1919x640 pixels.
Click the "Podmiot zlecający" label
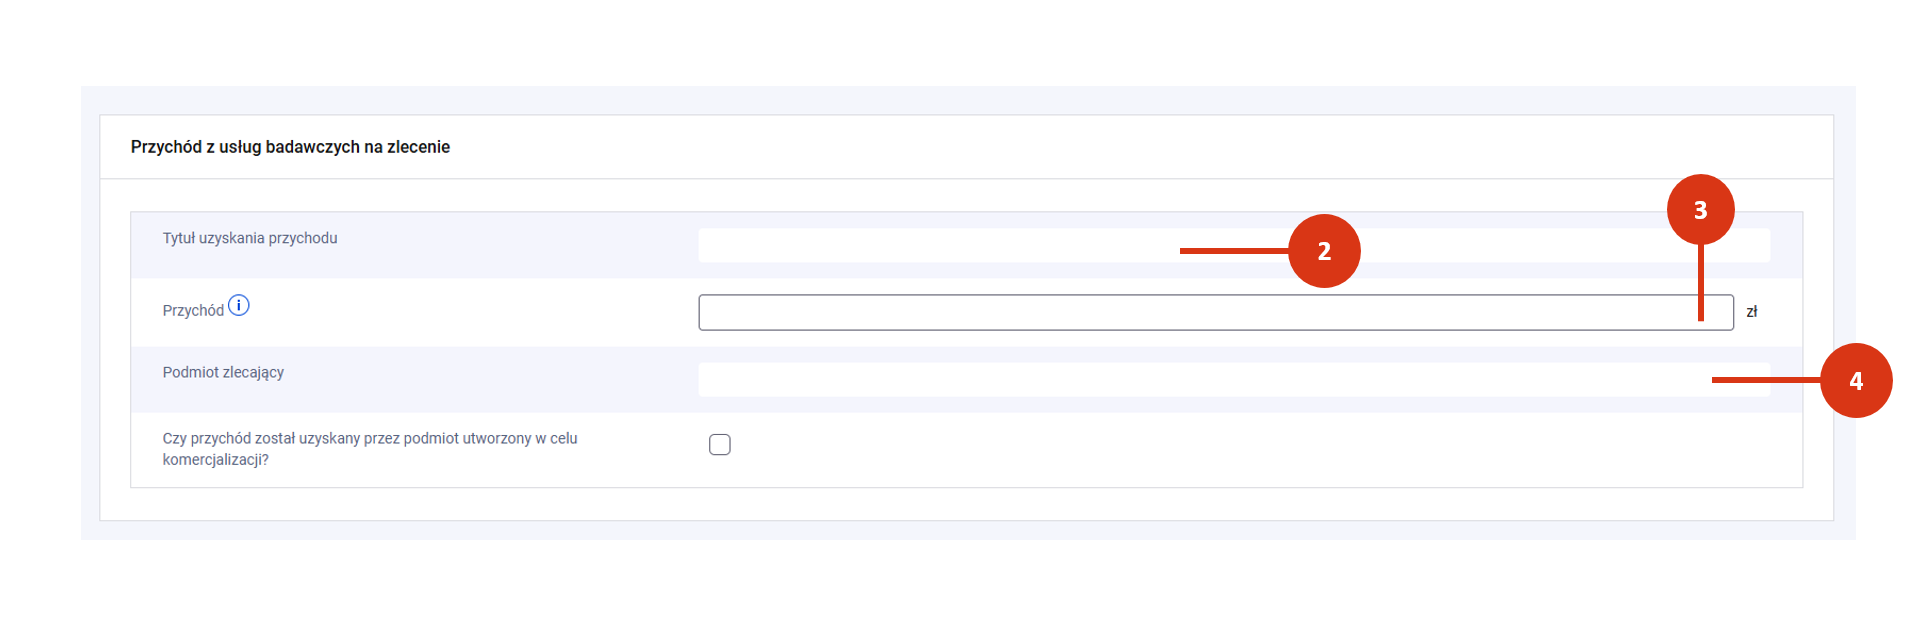point(223,372)
